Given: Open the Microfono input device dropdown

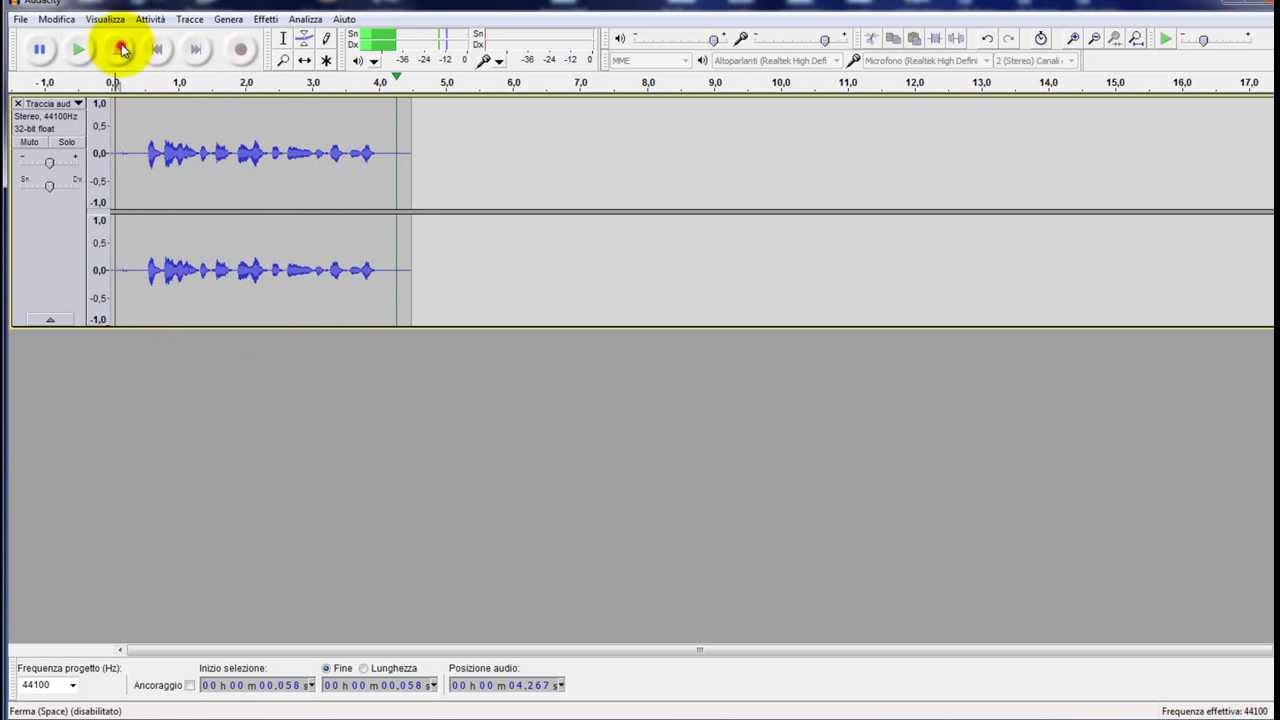Looking at the screenshot, I should [x=926, y=60].
